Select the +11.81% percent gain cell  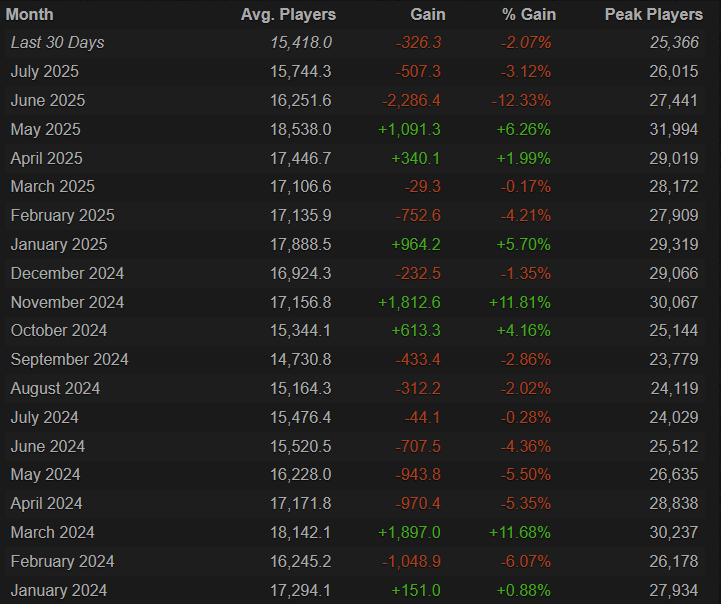tap(520, 302)
